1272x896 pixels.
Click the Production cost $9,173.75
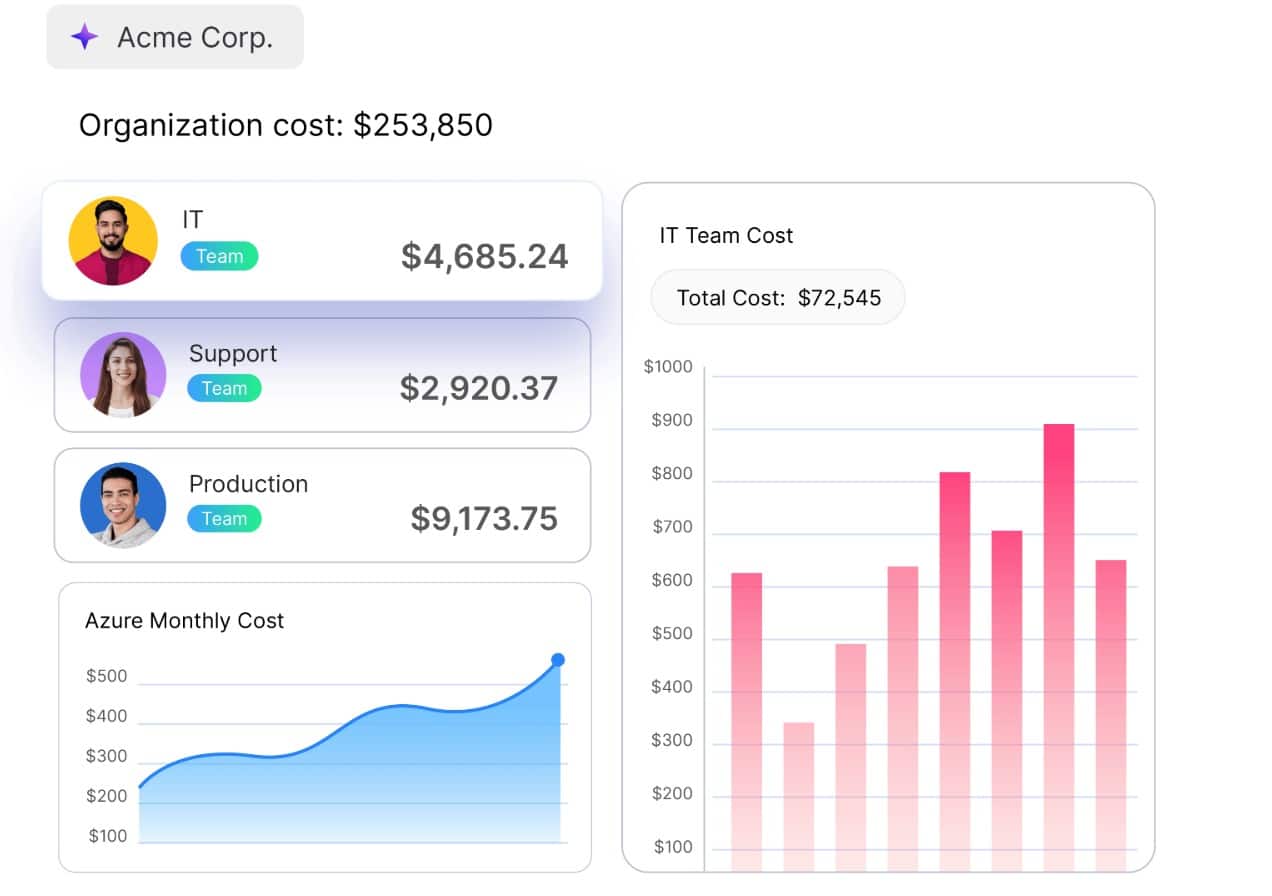pyautogui.click(x=484, y=518)
